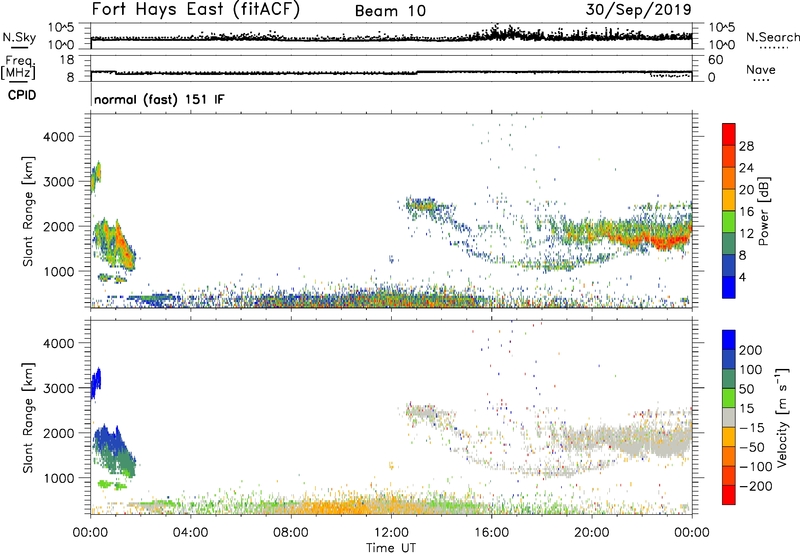Image resolution: width=800 pixels, height=554 pixels.
Task: Click the 'Nave' legend label
Action: [x=761, y=69]
